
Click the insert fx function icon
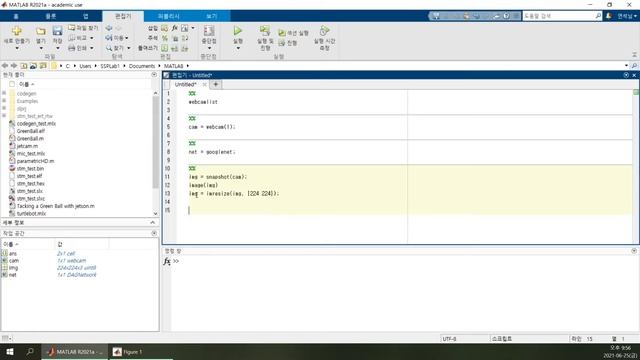click(x=175, y=28)
